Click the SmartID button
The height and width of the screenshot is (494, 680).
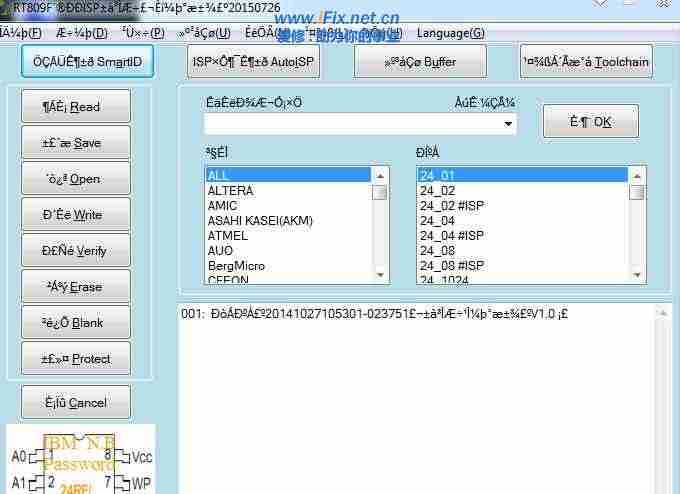(x=88, y=62)
